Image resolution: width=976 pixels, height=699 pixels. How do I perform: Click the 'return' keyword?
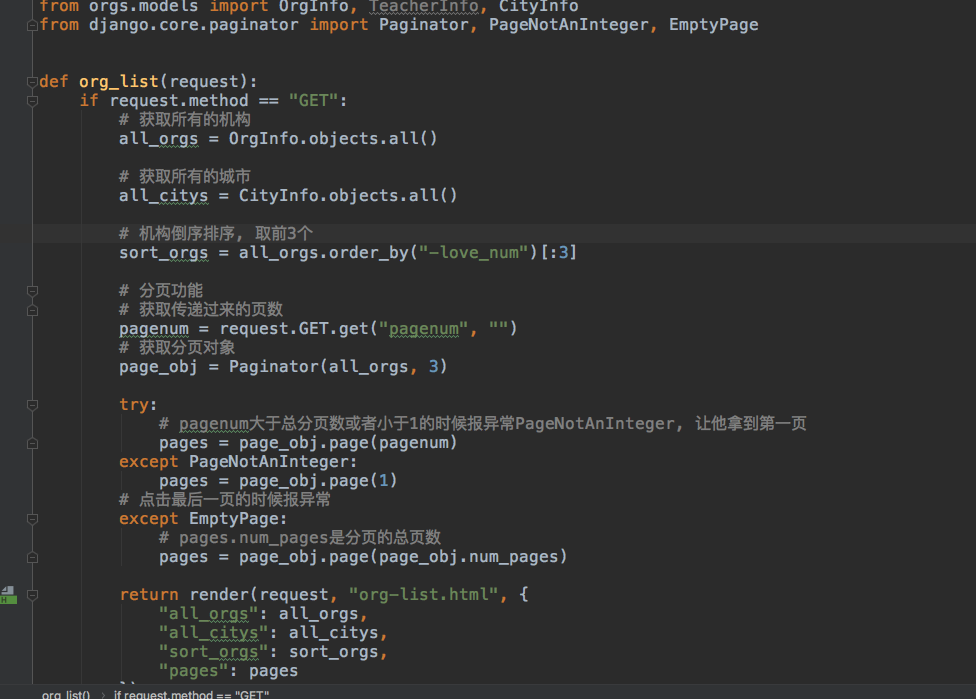click(x=149, y=594)
